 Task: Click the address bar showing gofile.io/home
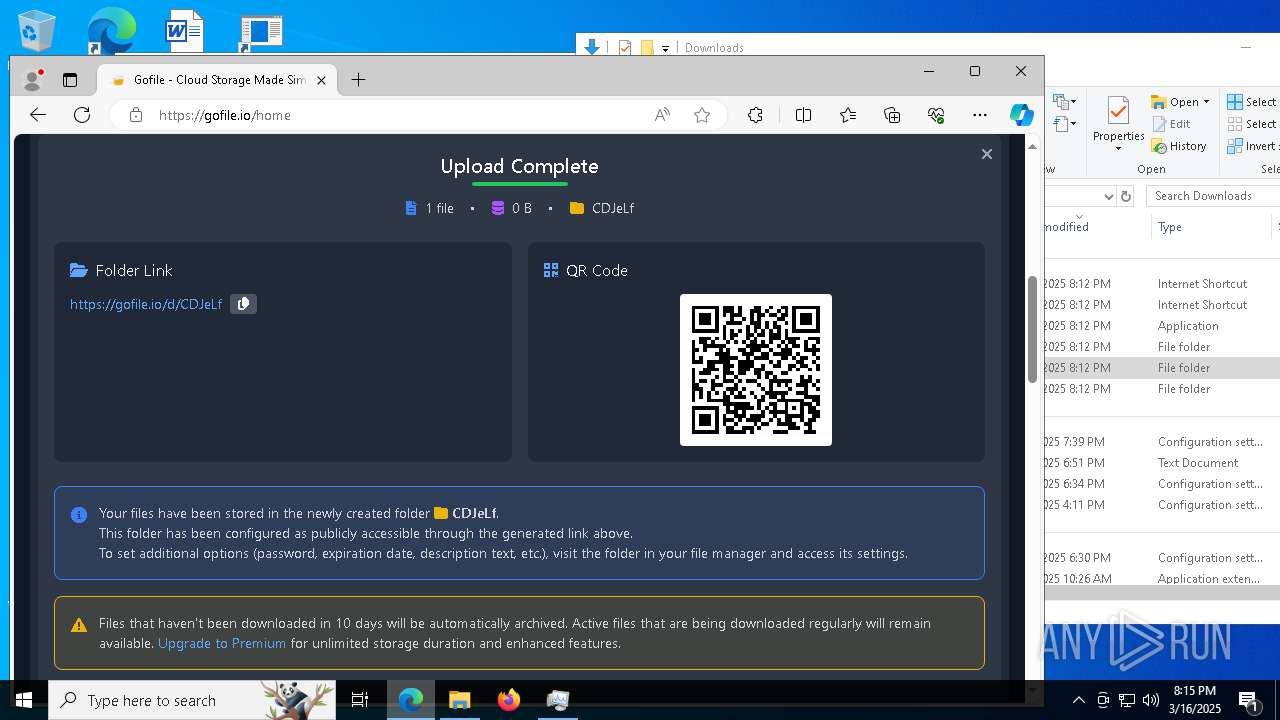400,115
